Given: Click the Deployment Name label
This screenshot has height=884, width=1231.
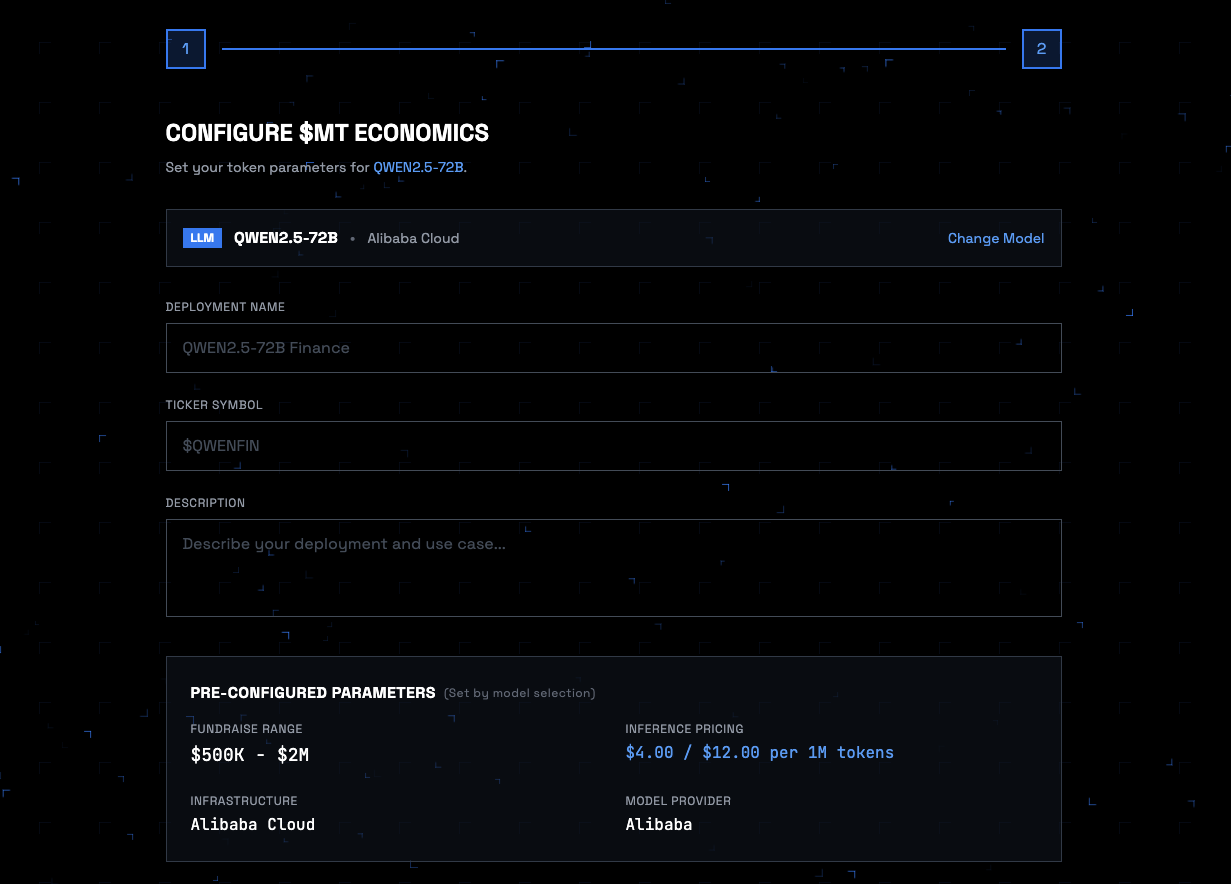Looking at the screenshot, I should [225, 307].
